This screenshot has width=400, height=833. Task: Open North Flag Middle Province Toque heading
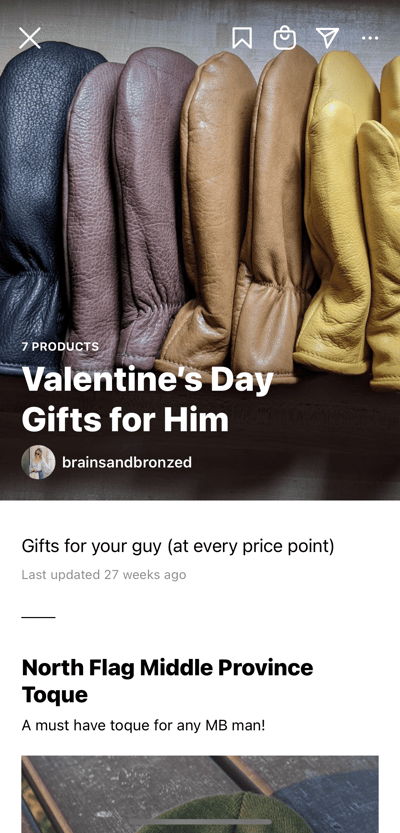coord(167,681)
